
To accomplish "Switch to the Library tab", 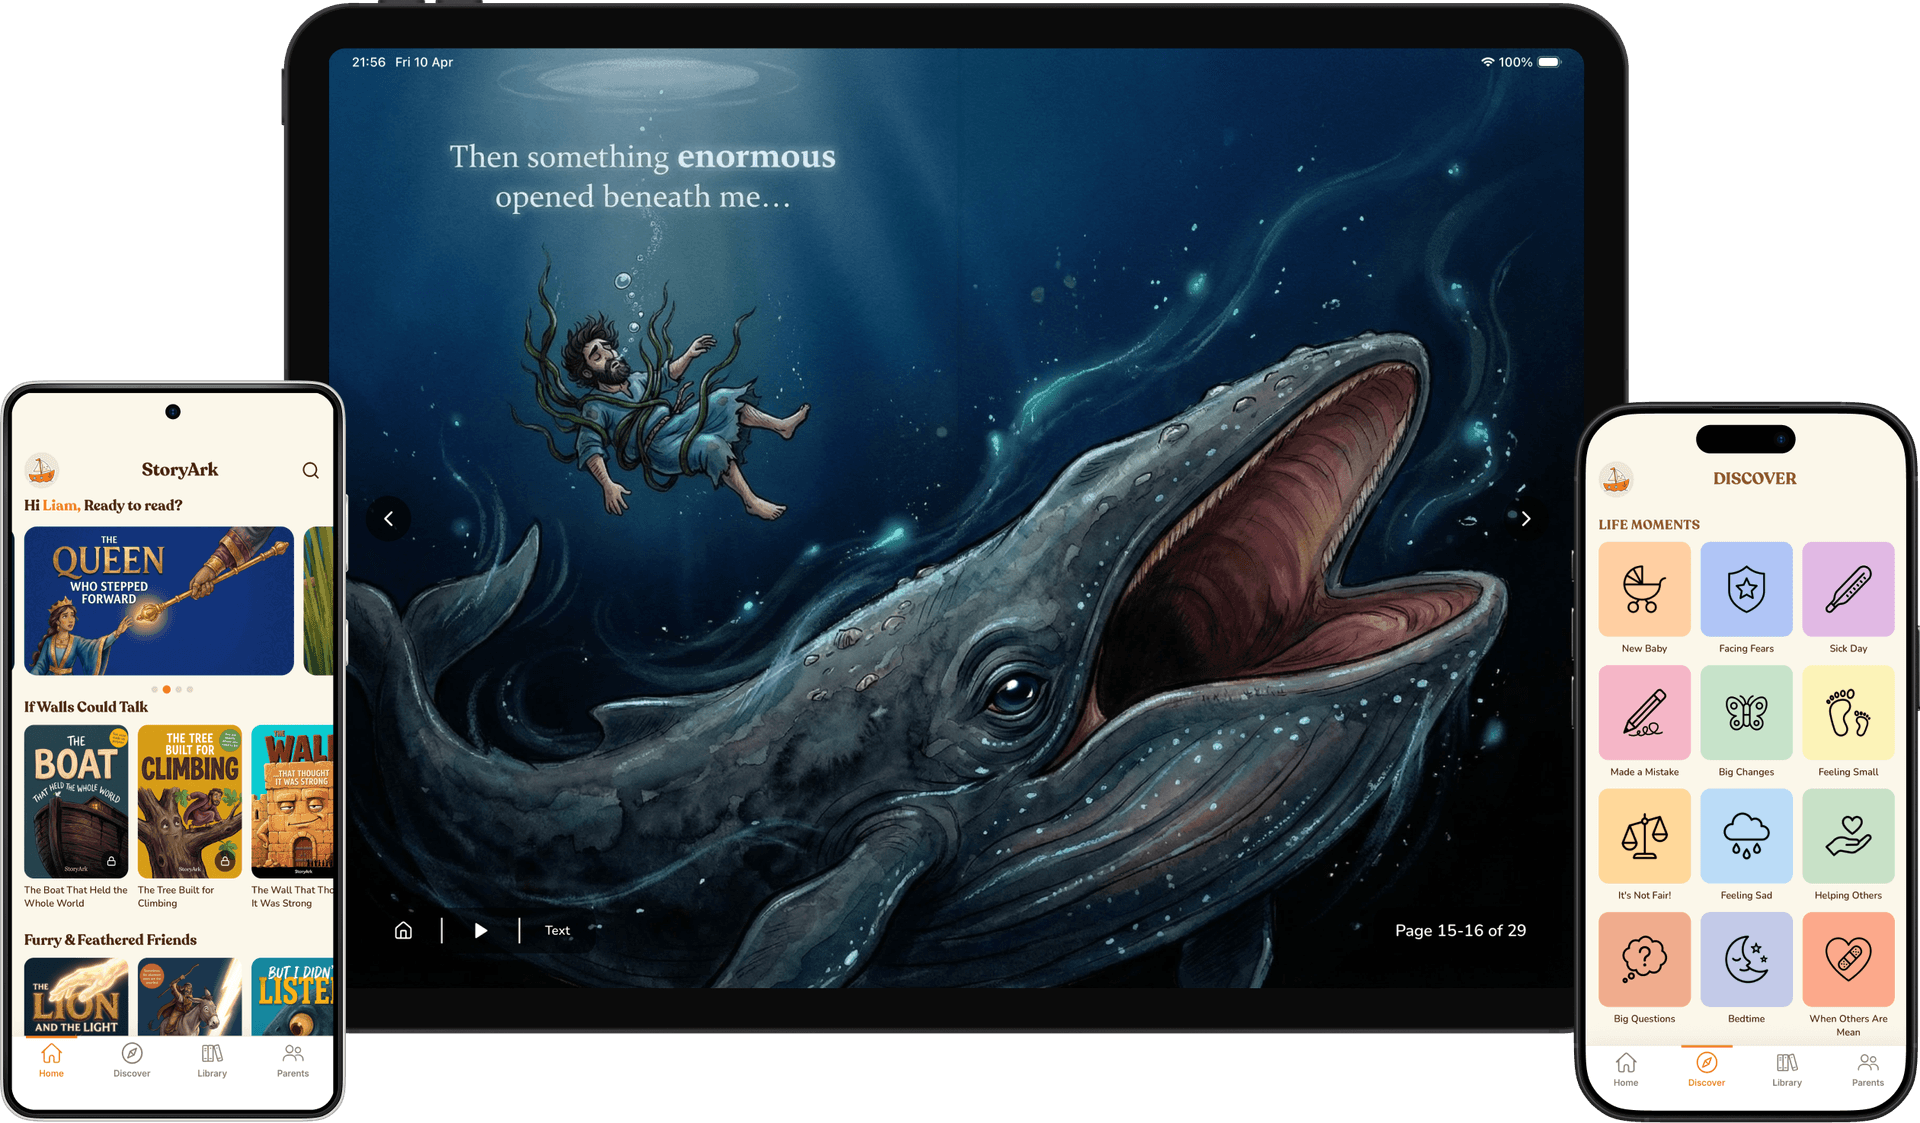I will click(211, 1059).
